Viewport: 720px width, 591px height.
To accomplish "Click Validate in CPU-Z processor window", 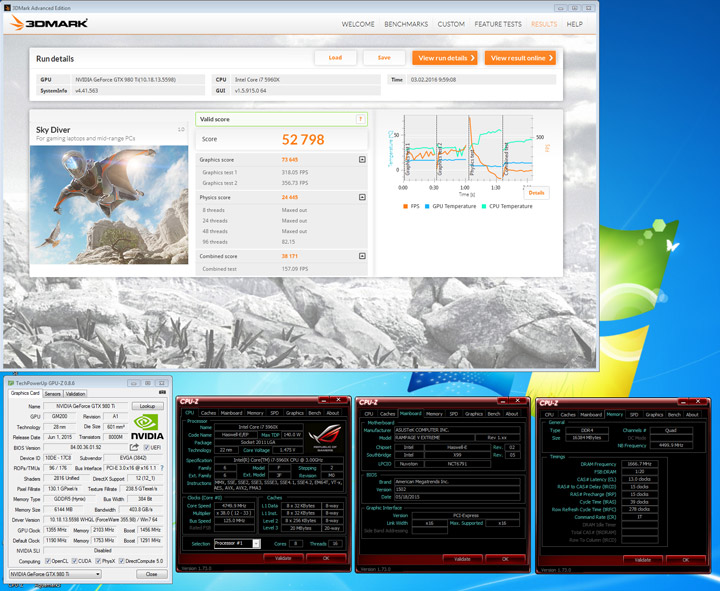I will click(x=283, y=558).
